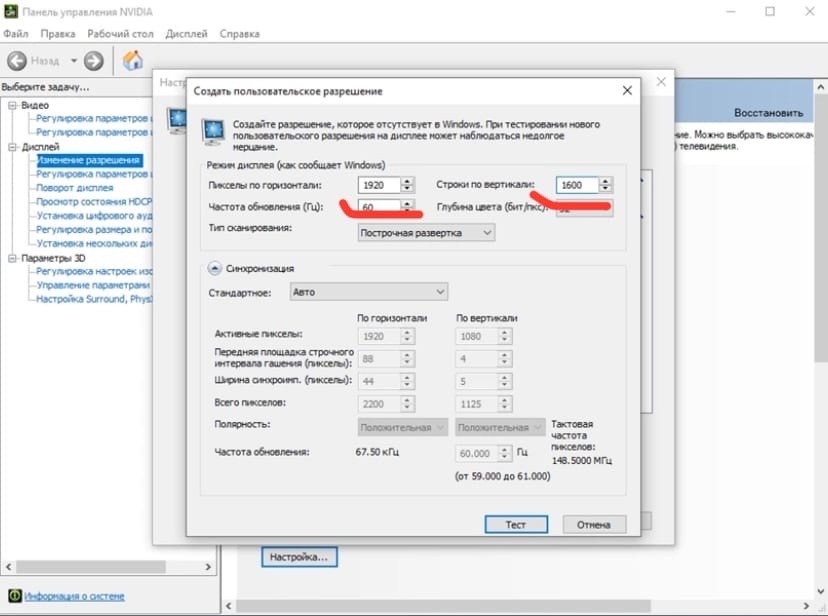The image size is (828, 616).
Task: Open Управление параметрами 3D tree item
Action: [x=93, y=285]
